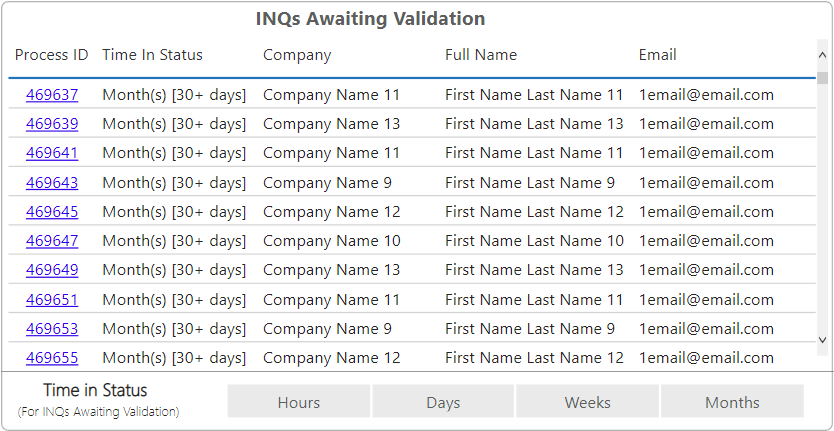The height and width of the screenshot is (431, 834).
Task: Sort by Process ID column header
Action: coord(52,55)
